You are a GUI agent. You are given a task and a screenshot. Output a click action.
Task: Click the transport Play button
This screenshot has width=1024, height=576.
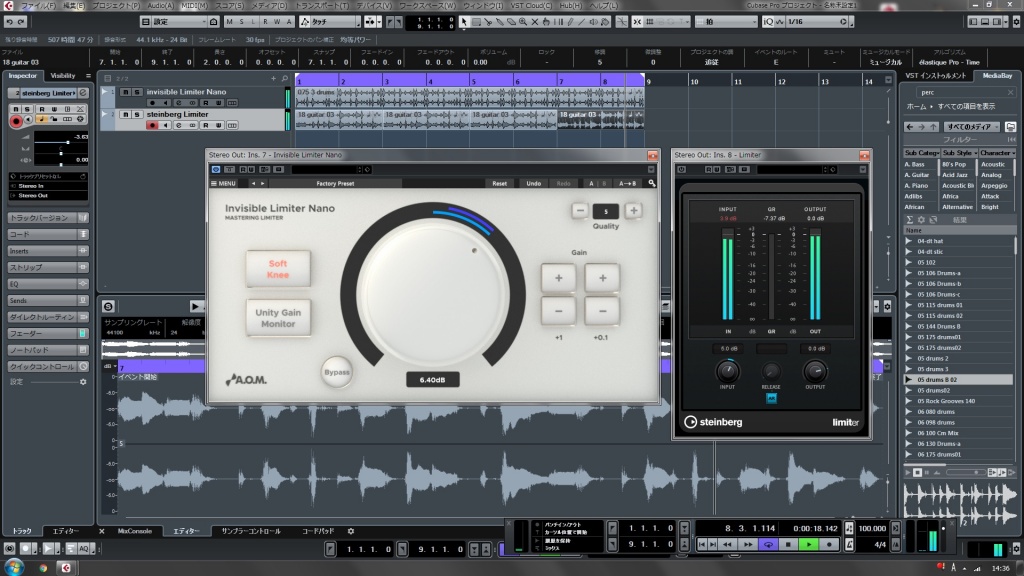[x=808, y=544]
